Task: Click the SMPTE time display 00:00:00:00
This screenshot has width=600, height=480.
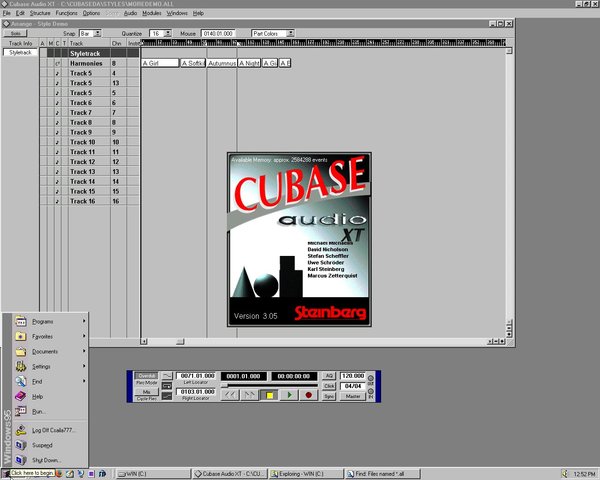Action: [x=294, y=376]
